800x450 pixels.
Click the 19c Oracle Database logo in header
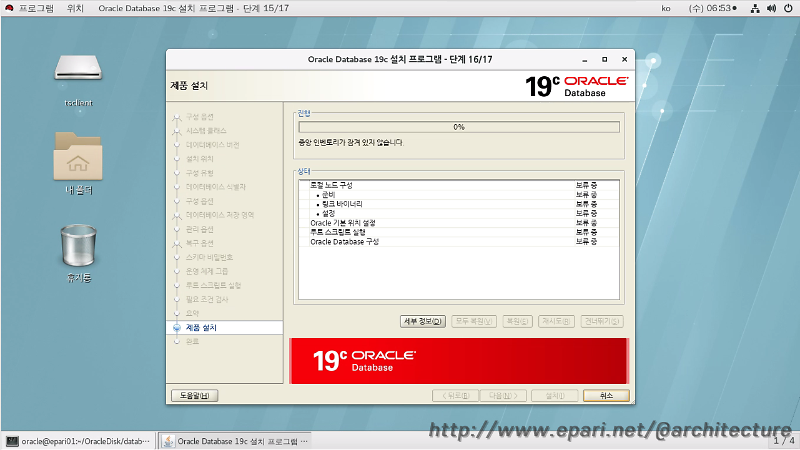577,86
